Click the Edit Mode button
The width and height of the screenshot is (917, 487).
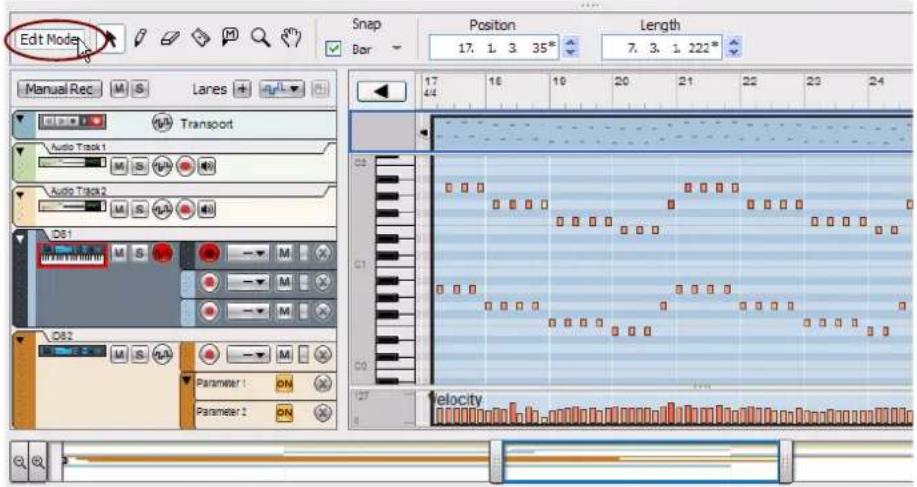[49, 39]
